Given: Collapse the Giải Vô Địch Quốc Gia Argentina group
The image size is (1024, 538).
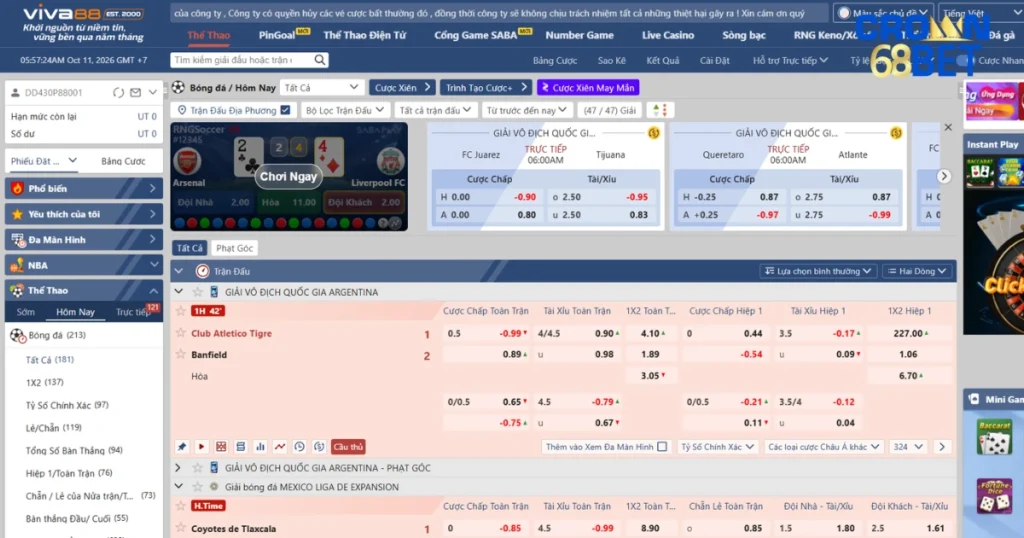Looking at the screenshot, I should coord(178,292).
